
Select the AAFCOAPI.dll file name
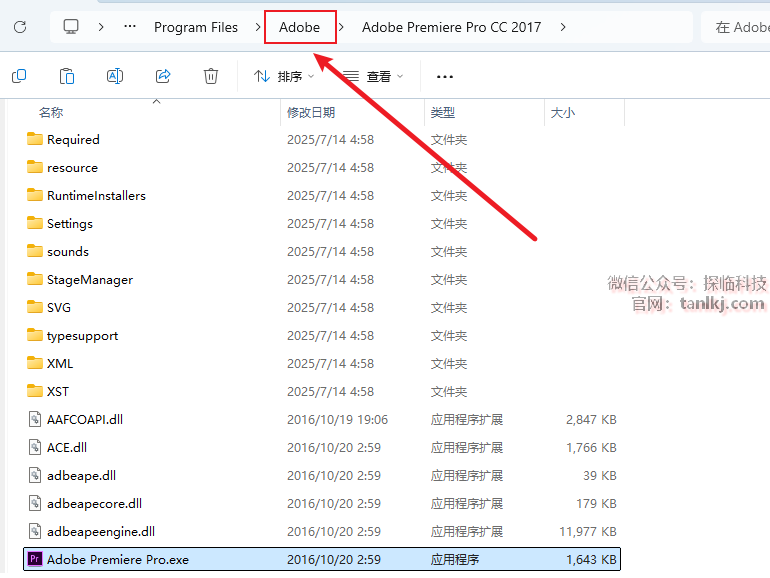pyautogui.click(x=85, y=419)
